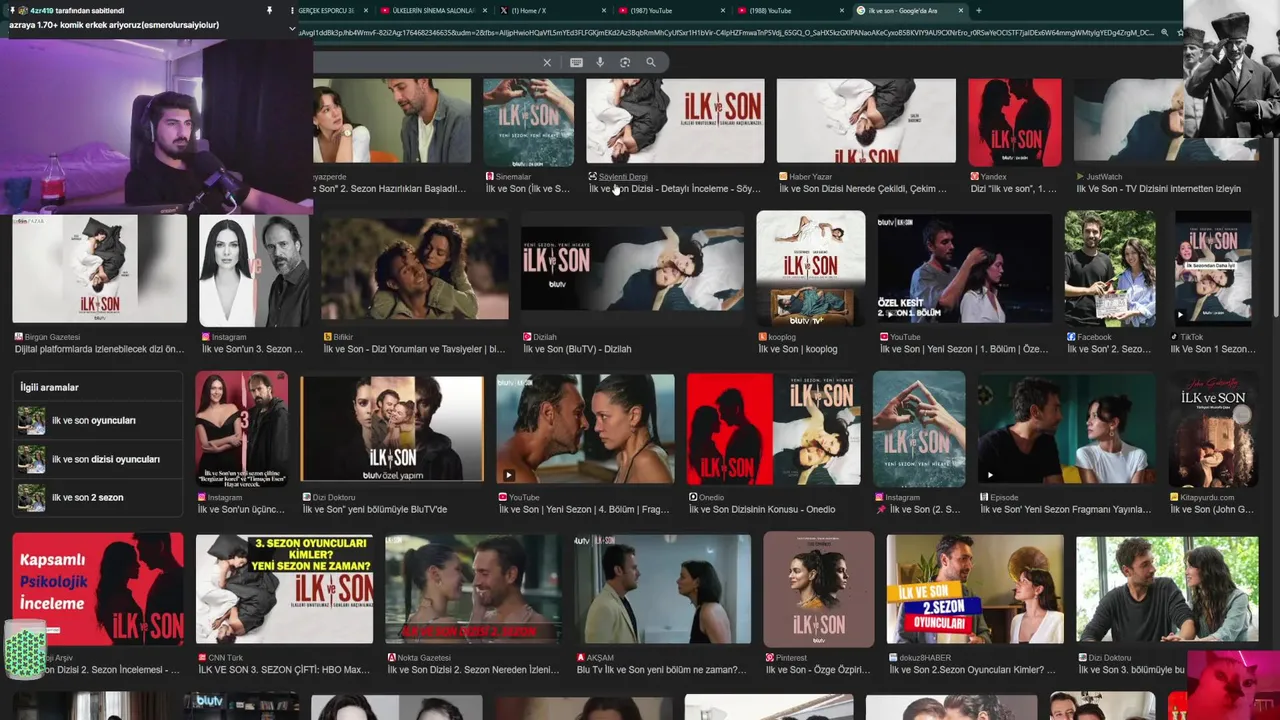Click Kitapyurdu.com source favicon
The width and height of the screenshot is (1280, 720).
1174,497
